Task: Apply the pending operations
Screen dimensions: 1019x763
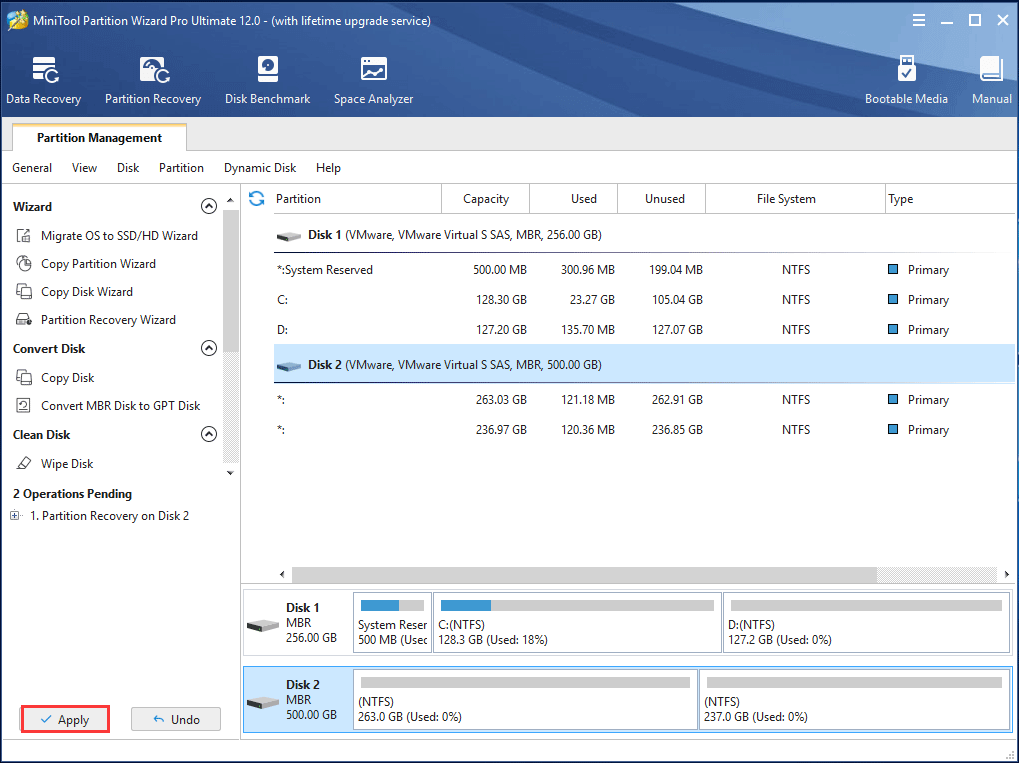Action: point(64,719)
